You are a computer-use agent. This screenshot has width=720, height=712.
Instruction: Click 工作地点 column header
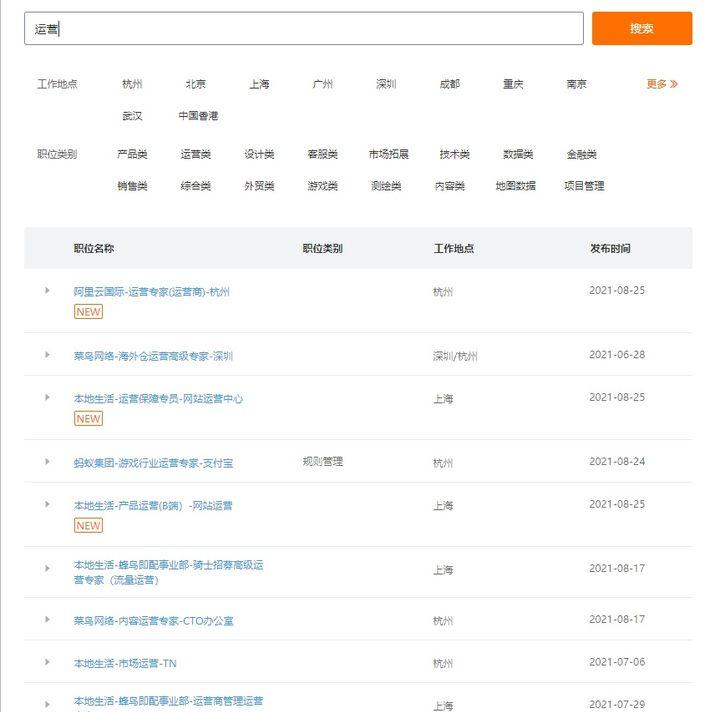(454, 249)
